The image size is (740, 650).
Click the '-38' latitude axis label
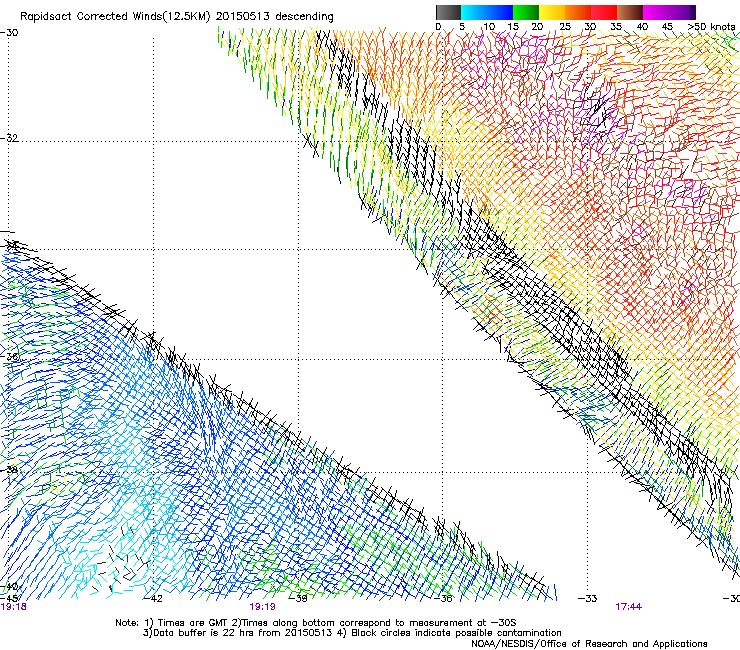[9, 470]
